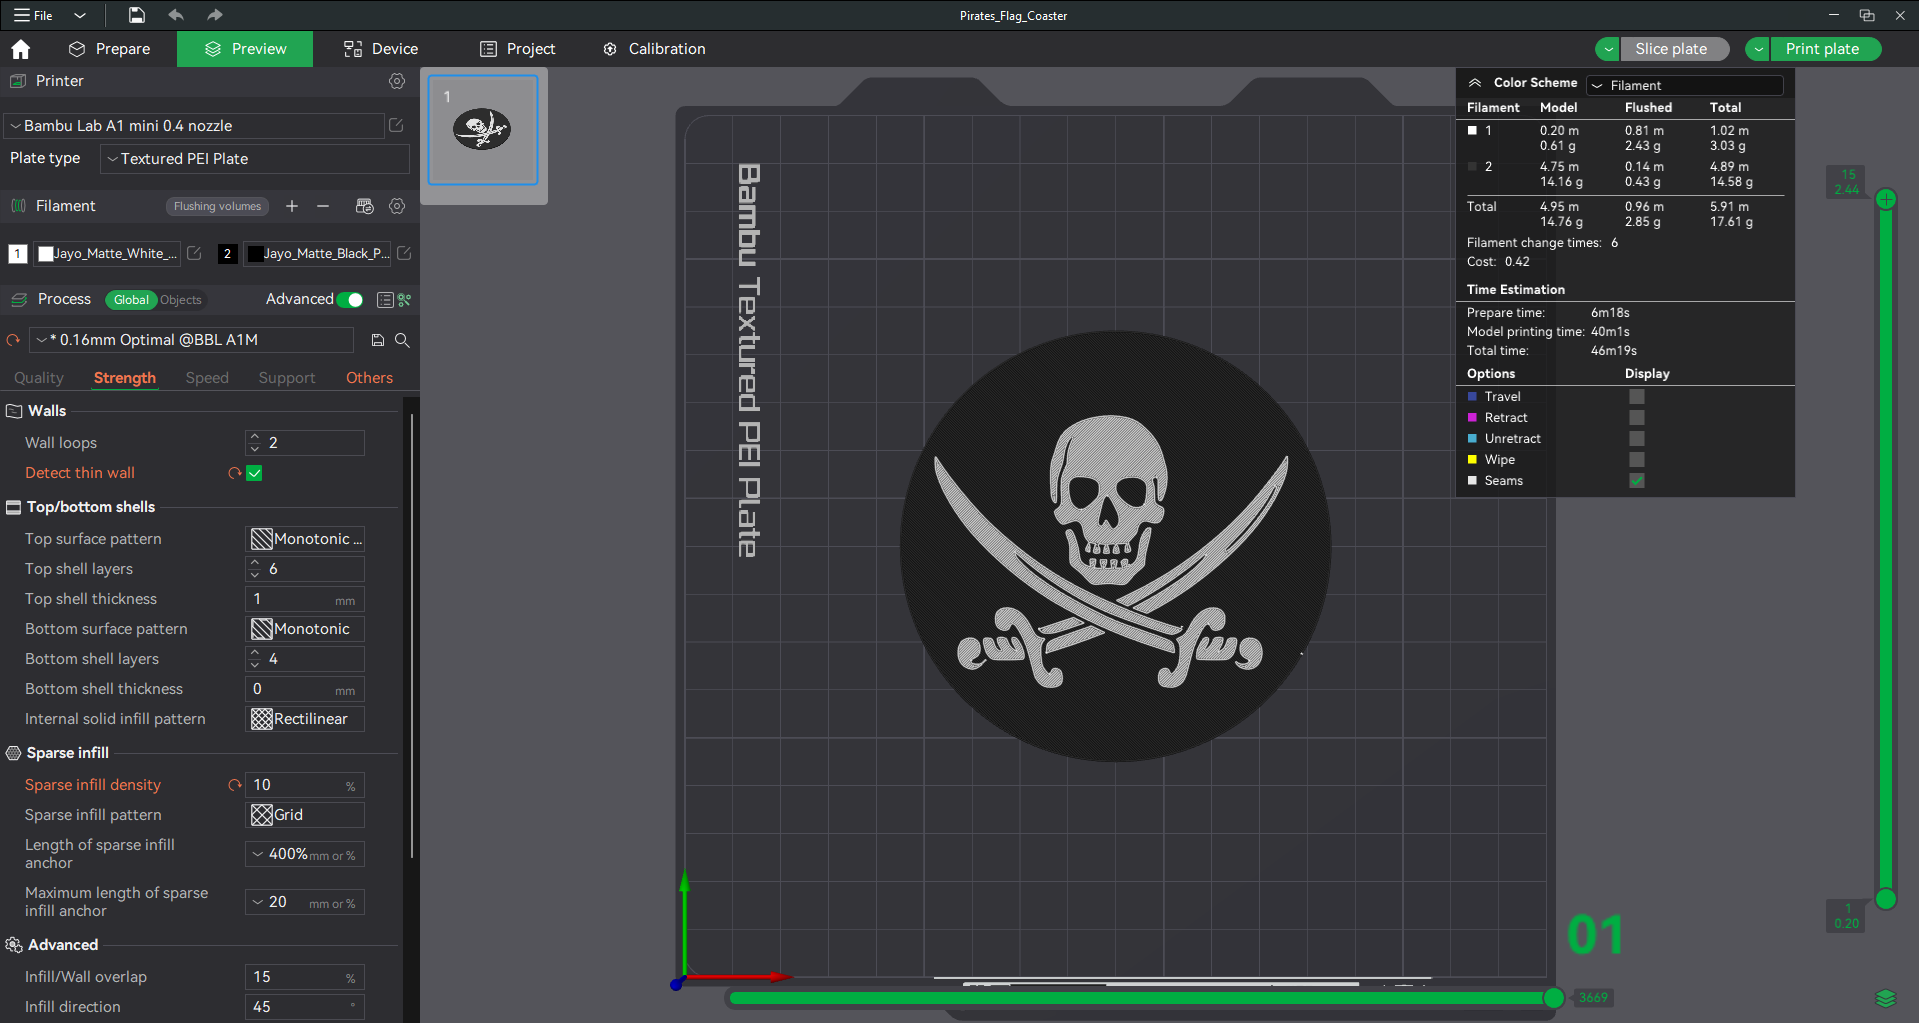Switch to Project tab

point(517,49)
